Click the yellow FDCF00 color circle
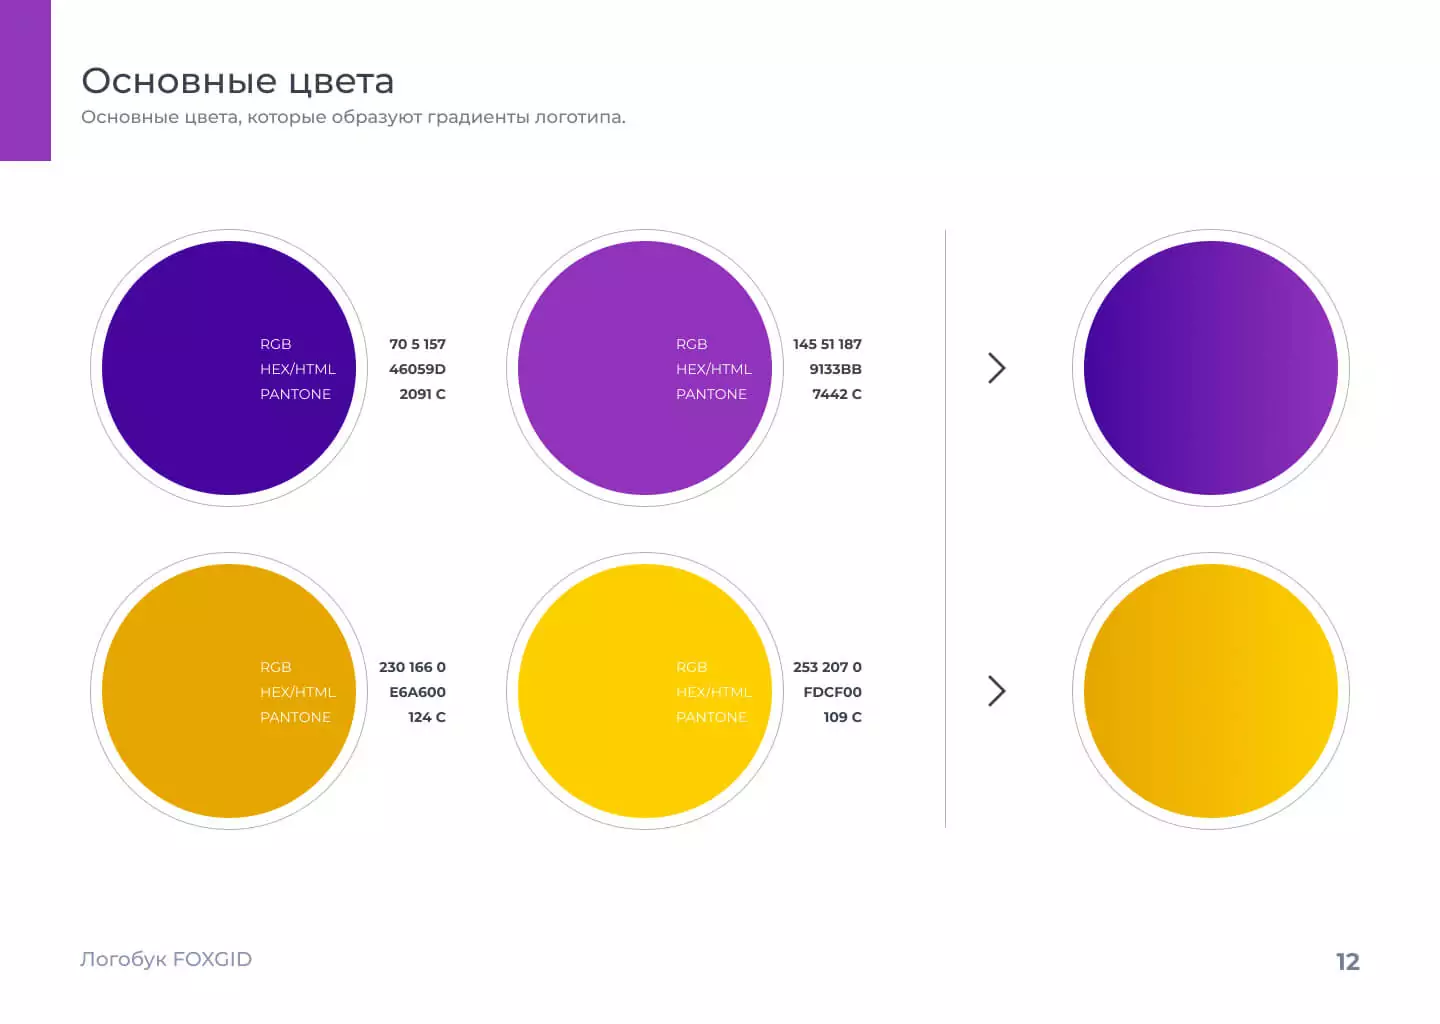This screenshot has width=1440, height=1024. [x=645, y=691]
